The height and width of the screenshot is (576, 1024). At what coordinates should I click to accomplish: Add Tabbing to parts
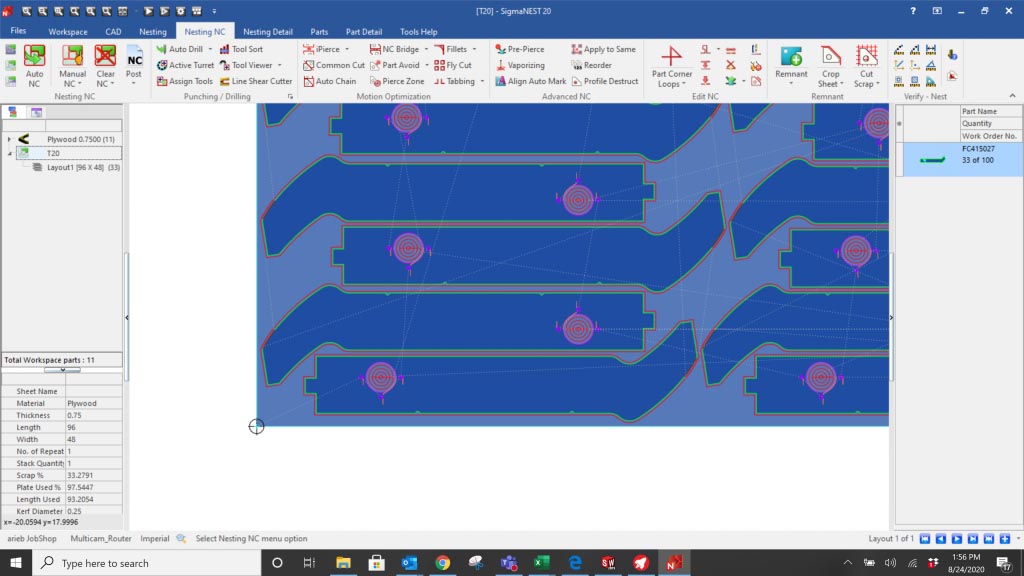[x=455, y=81]
